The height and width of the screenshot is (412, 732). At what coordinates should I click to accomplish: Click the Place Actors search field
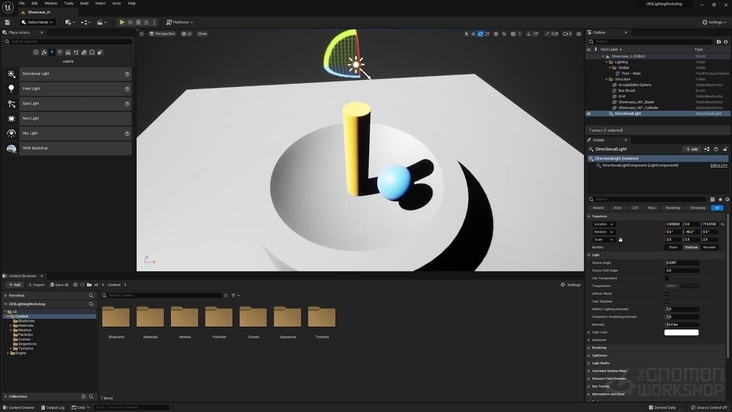coord(66,41)
